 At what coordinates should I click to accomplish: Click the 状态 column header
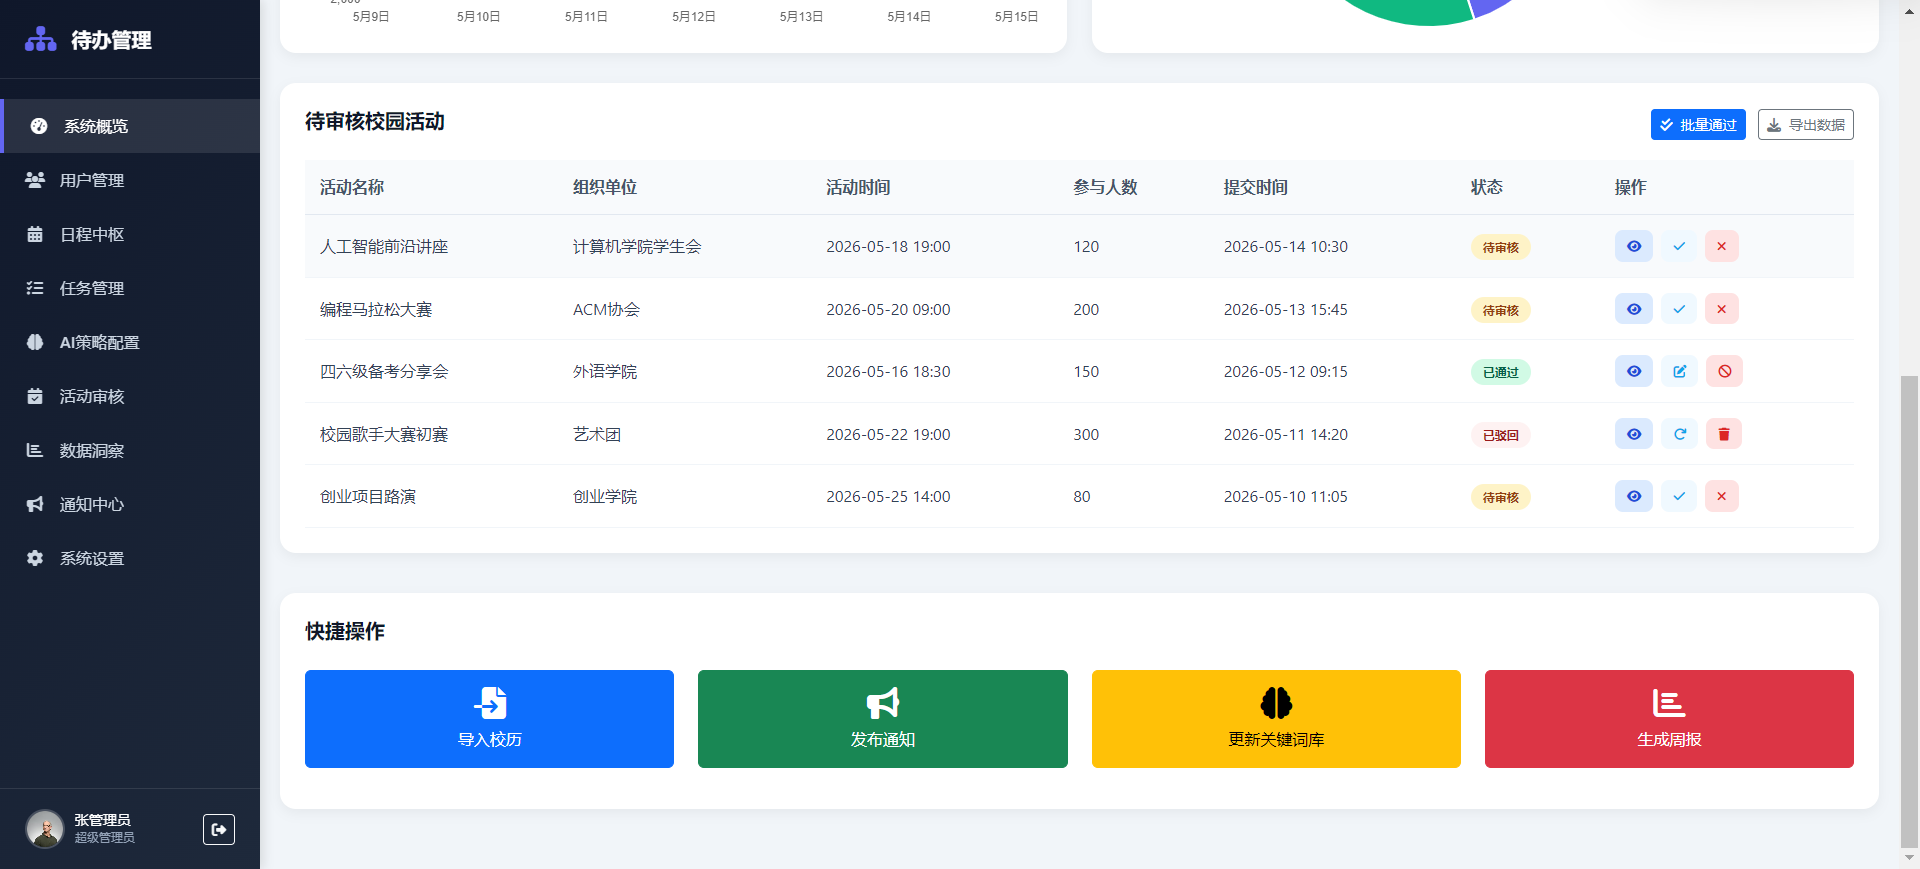[1487, 187]
